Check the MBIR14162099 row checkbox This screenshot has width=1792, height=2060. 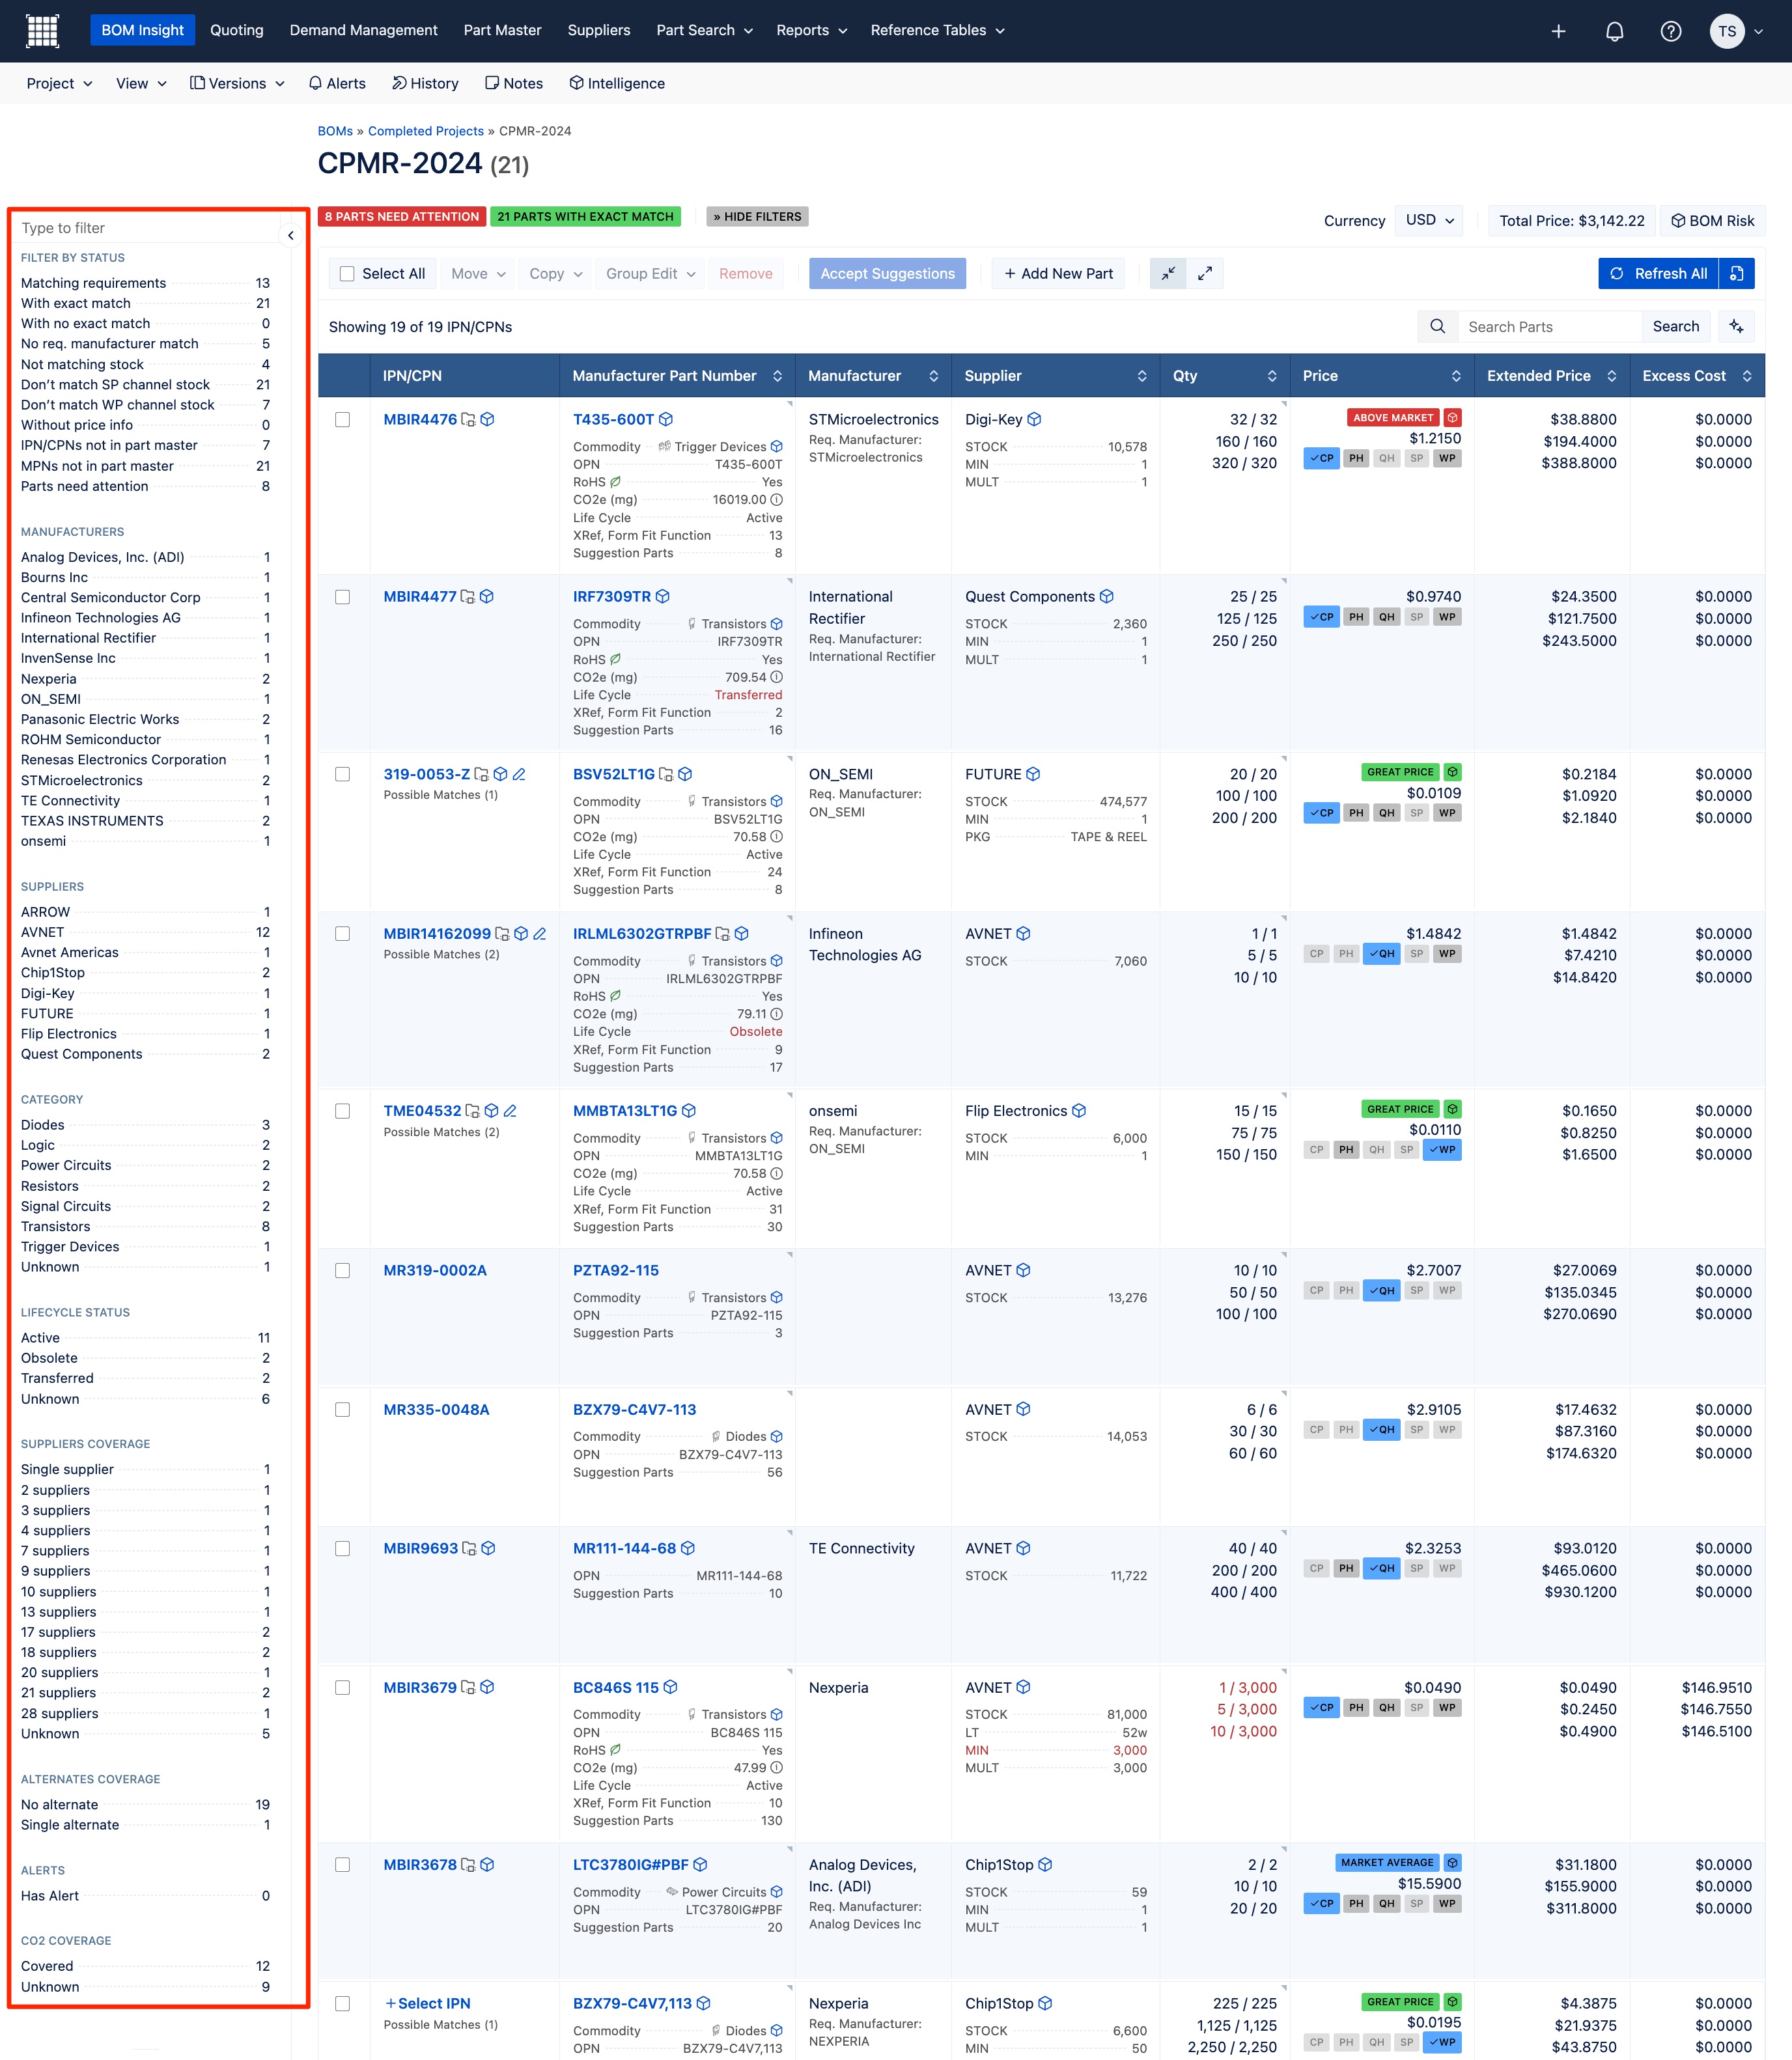(342, 933)
